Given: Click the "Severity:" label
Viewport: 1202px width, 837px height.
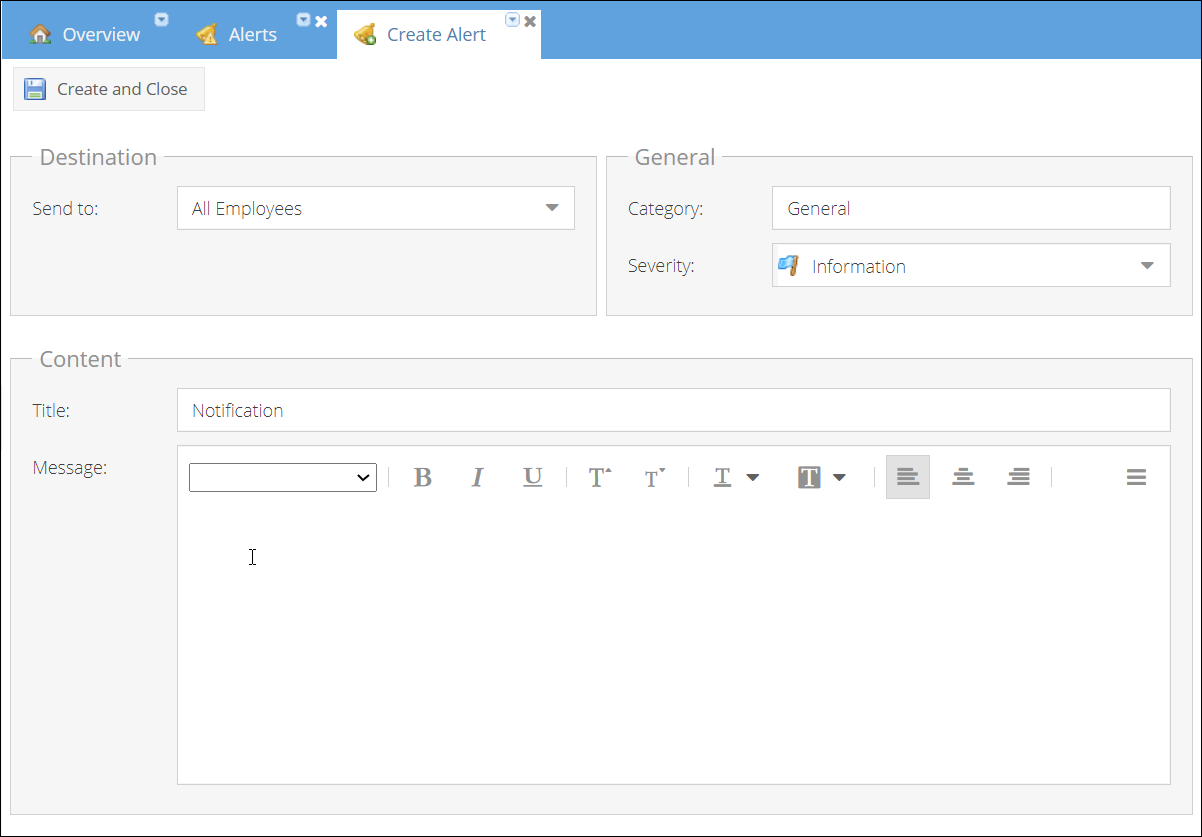Looking at the screenshot, I should click(x=661, y=266).
